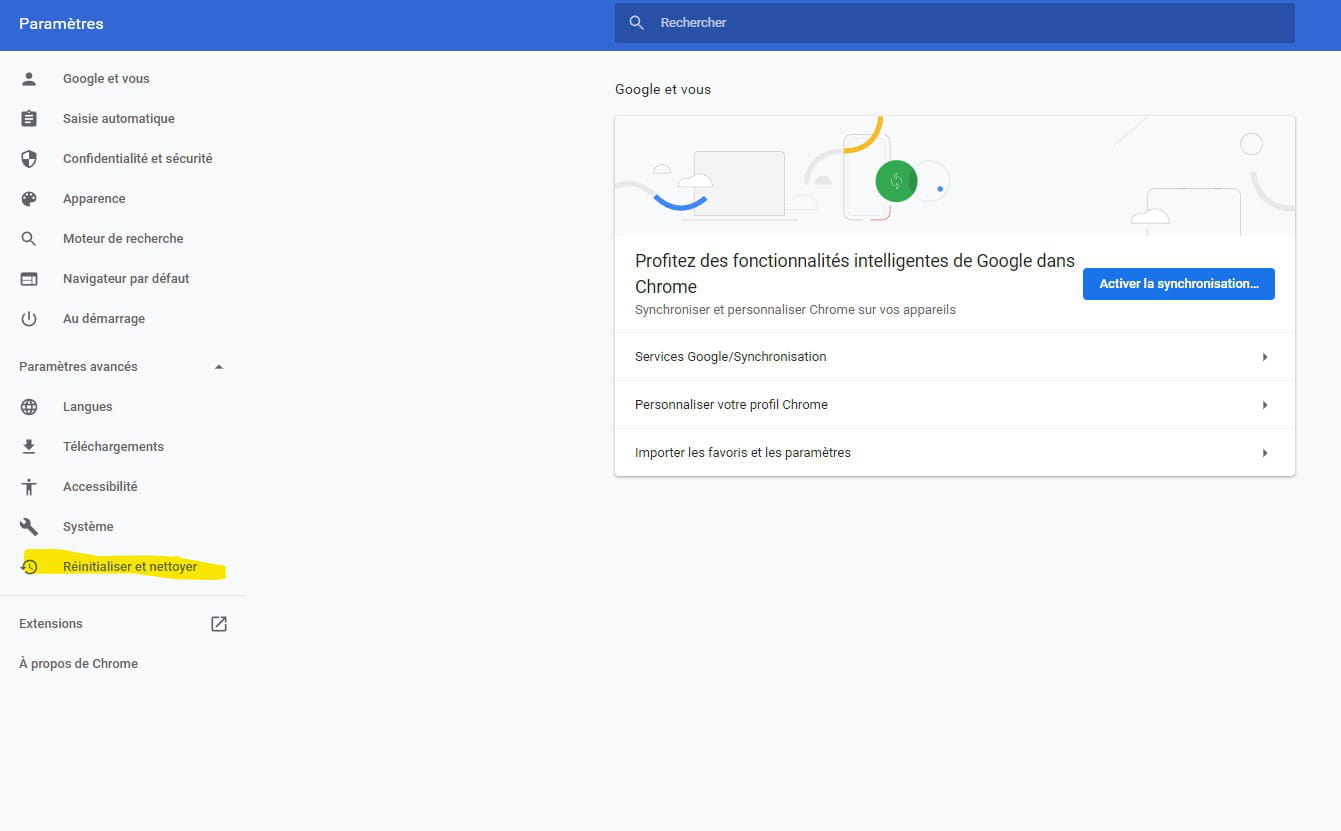This screenshot has height=831, width=1341.
Task: Open Langues settings
Action: click(x=88, y=407)
